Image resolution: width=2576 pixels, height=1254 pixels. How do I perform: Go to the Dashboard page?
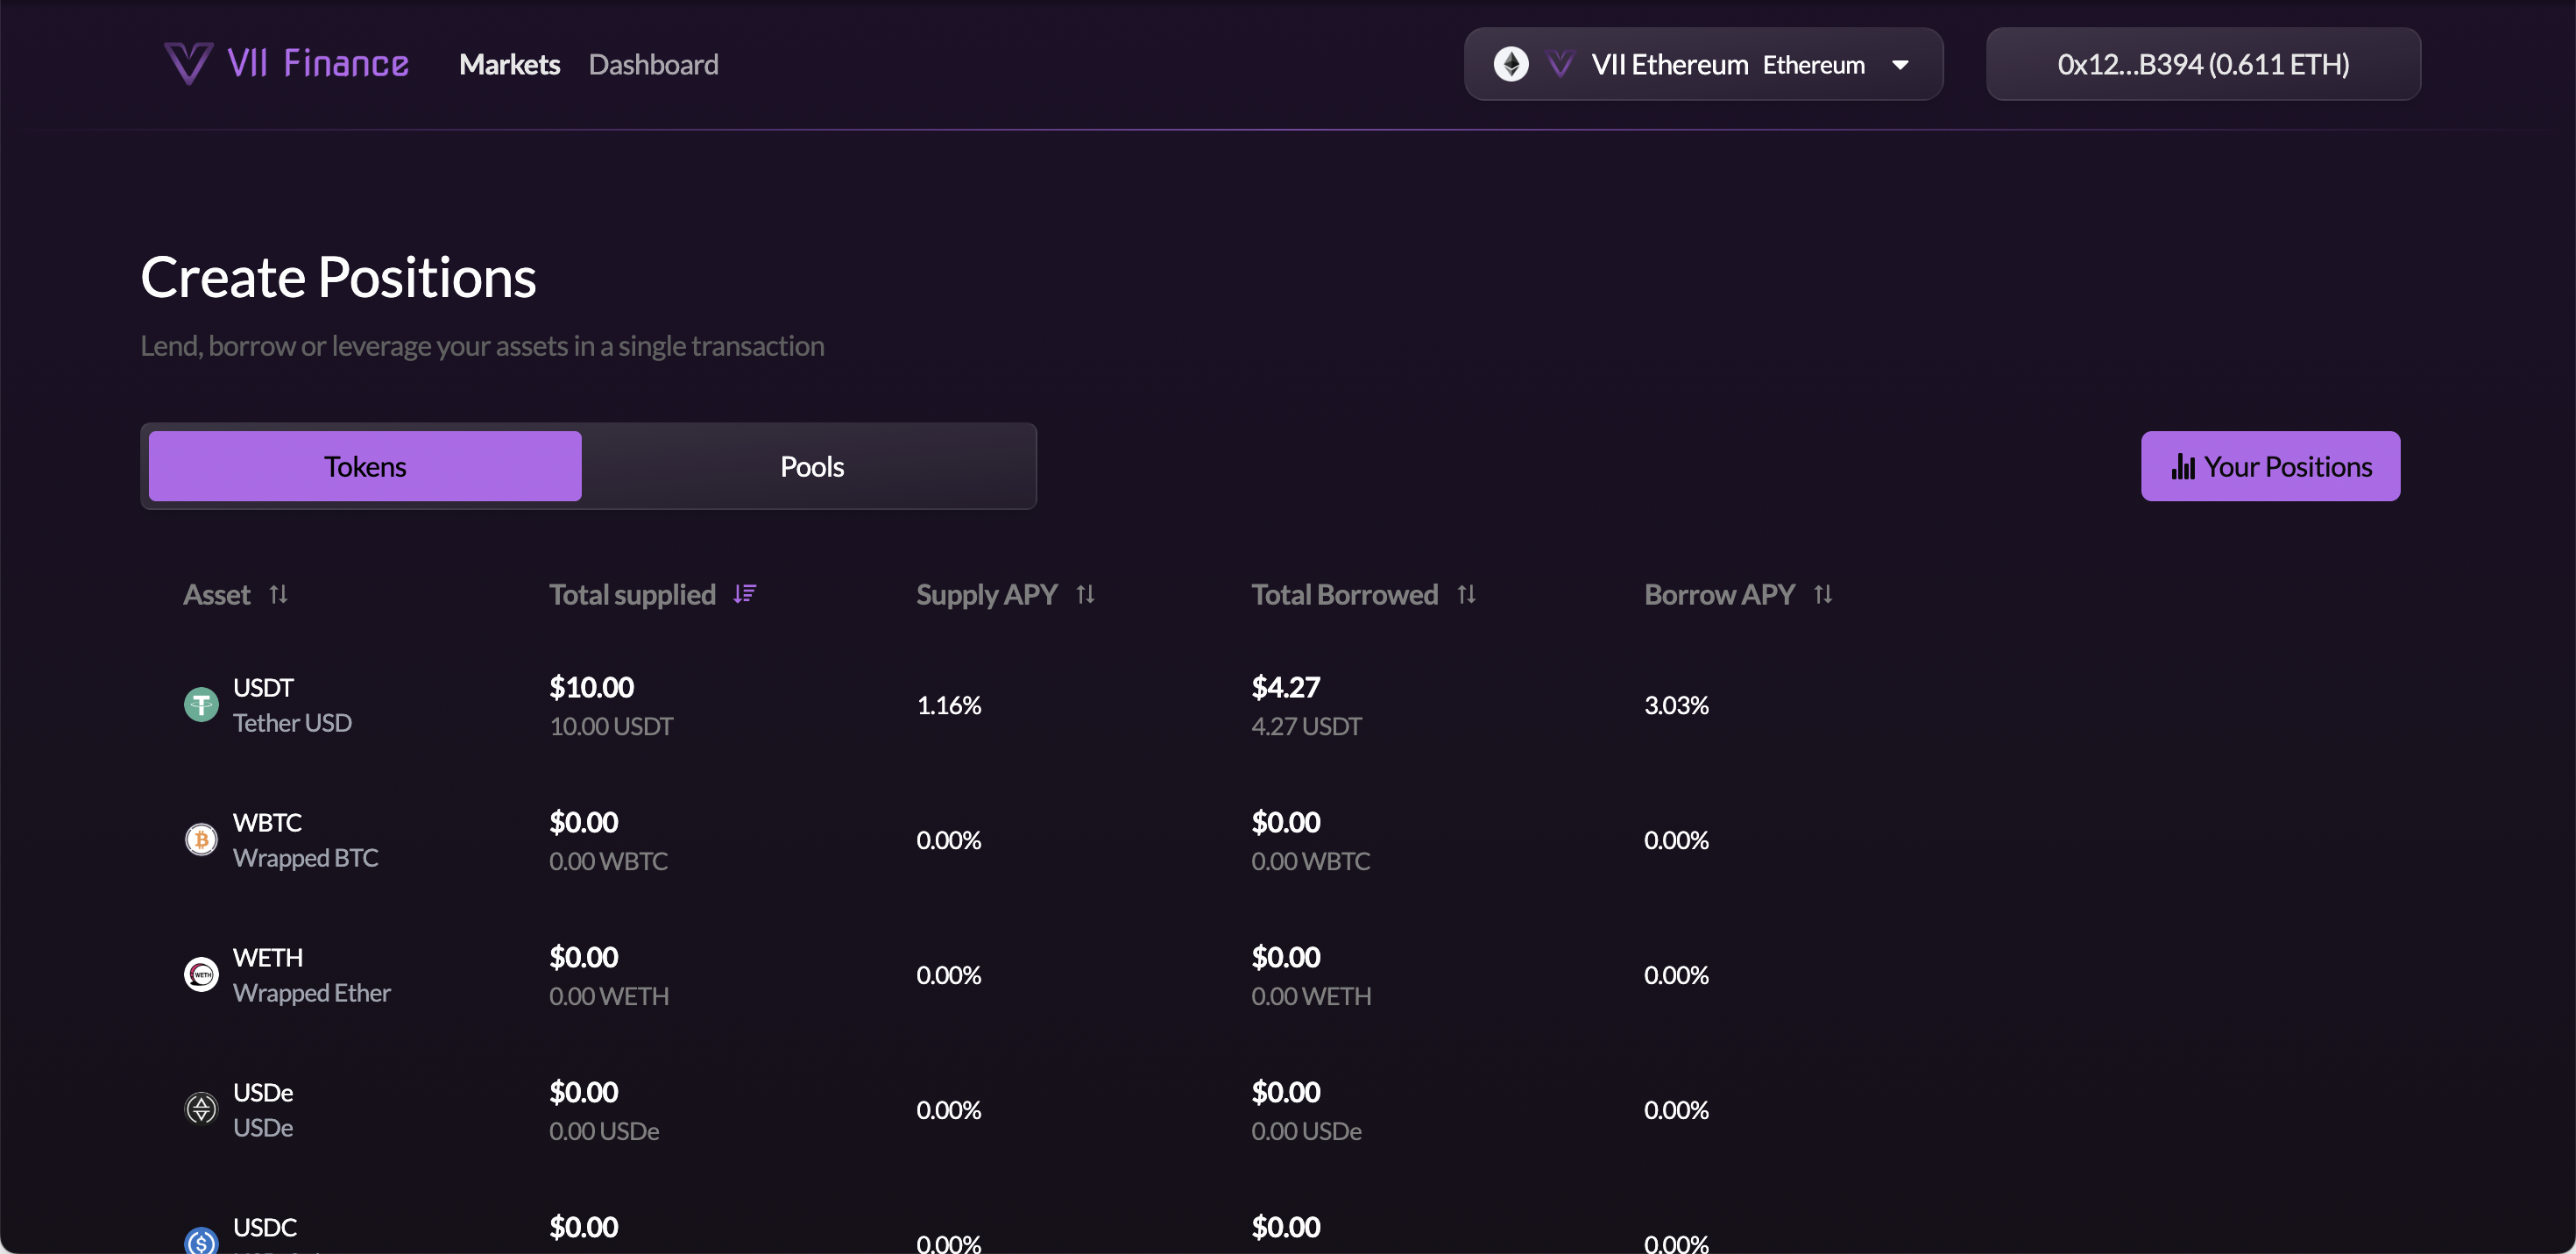click(x=654, y=64)
